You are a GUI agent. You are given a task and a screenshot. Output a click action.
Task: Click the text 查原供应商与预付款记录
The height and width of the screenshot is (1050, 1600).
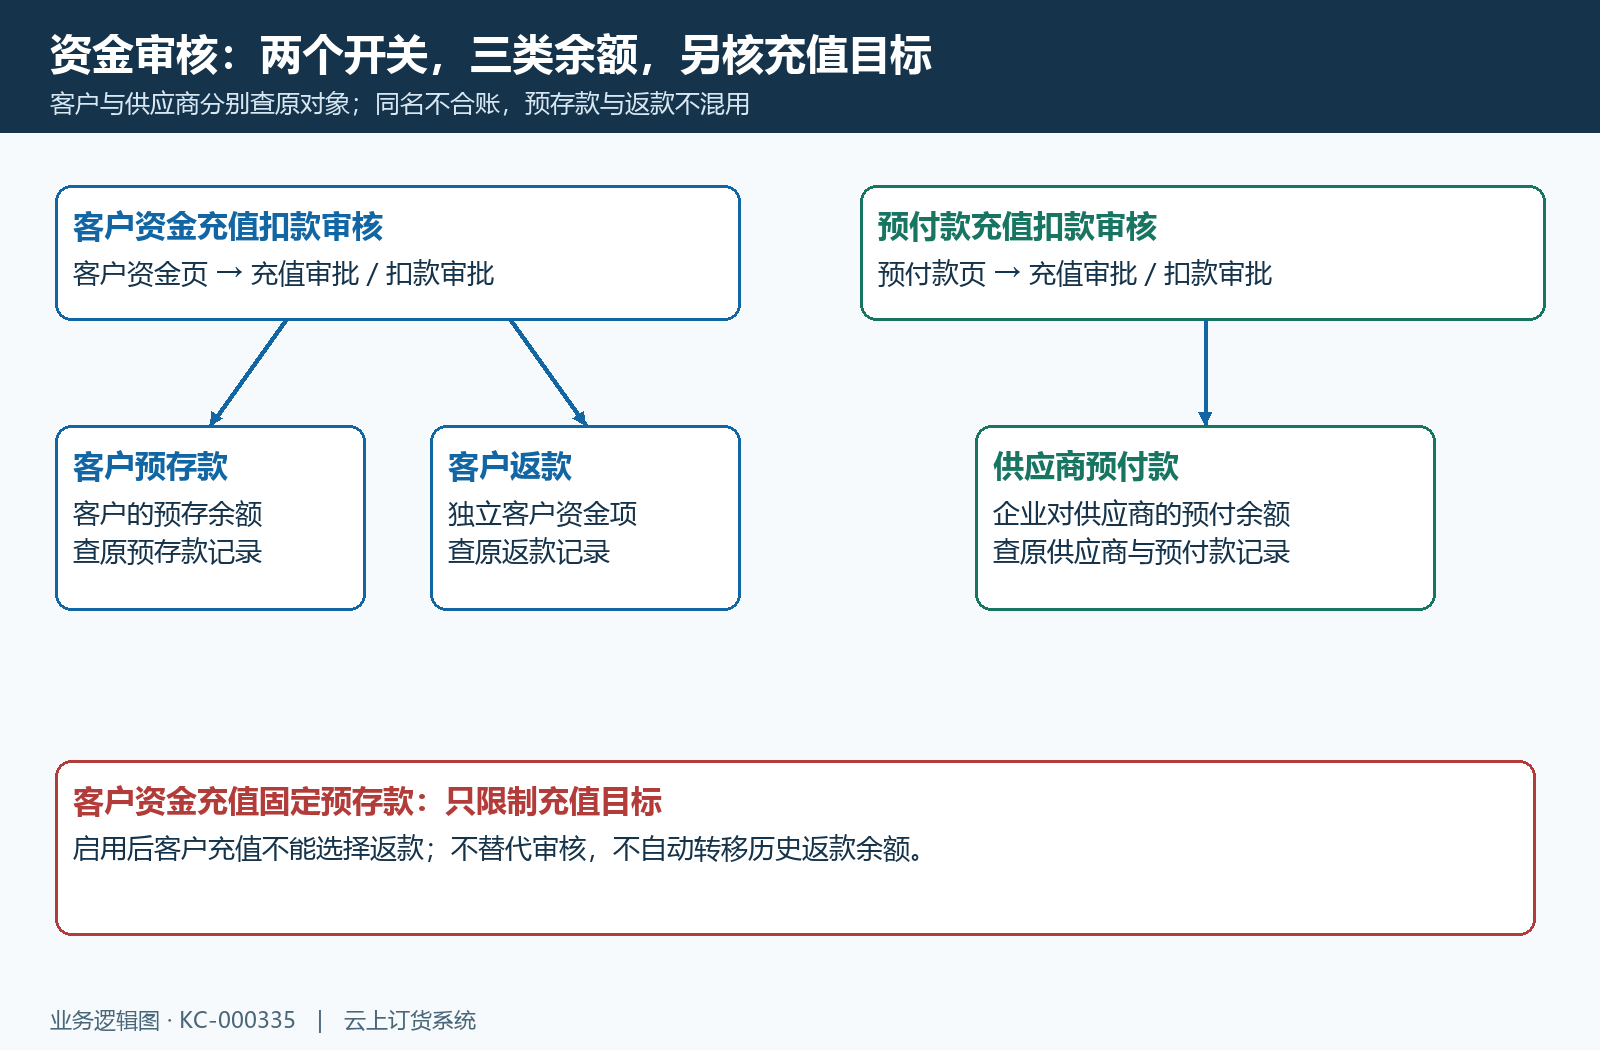coord(1142,552)
